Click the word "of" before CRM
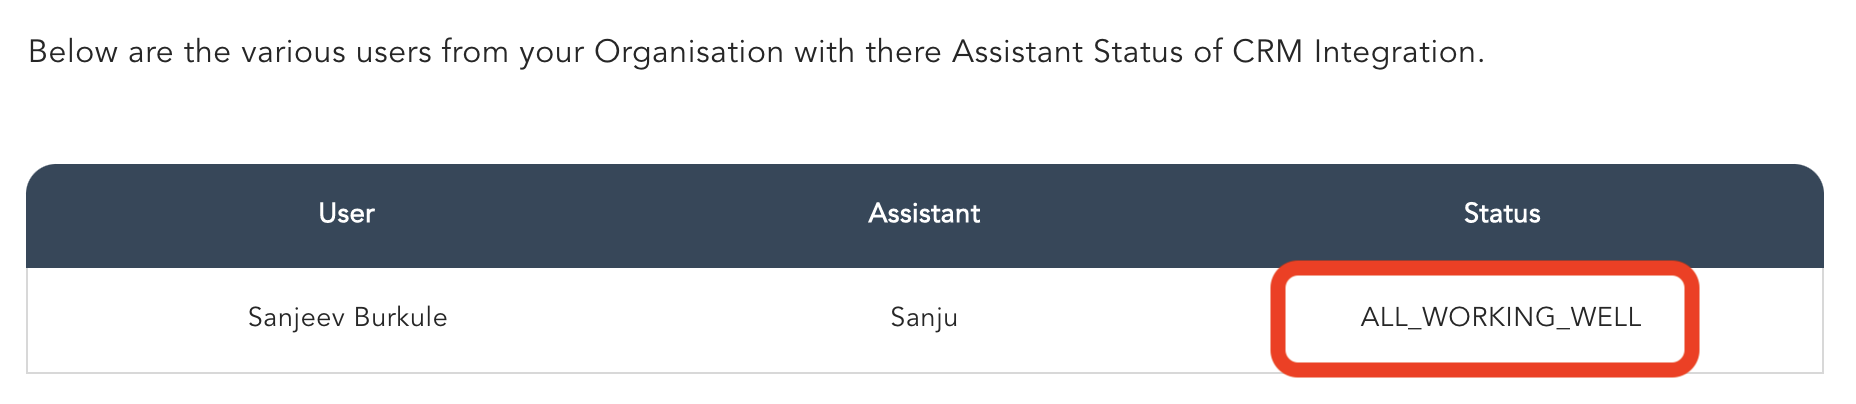Image resolution: width=1856 pixels, height=404 pixels. [x=1208, y=52]
